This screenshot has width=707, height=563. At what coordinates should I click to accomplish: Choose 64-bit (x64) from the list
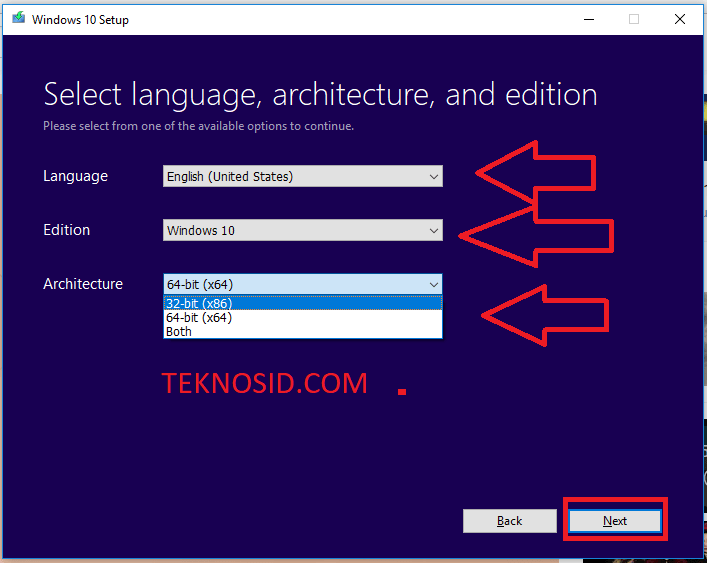point(303,318)
